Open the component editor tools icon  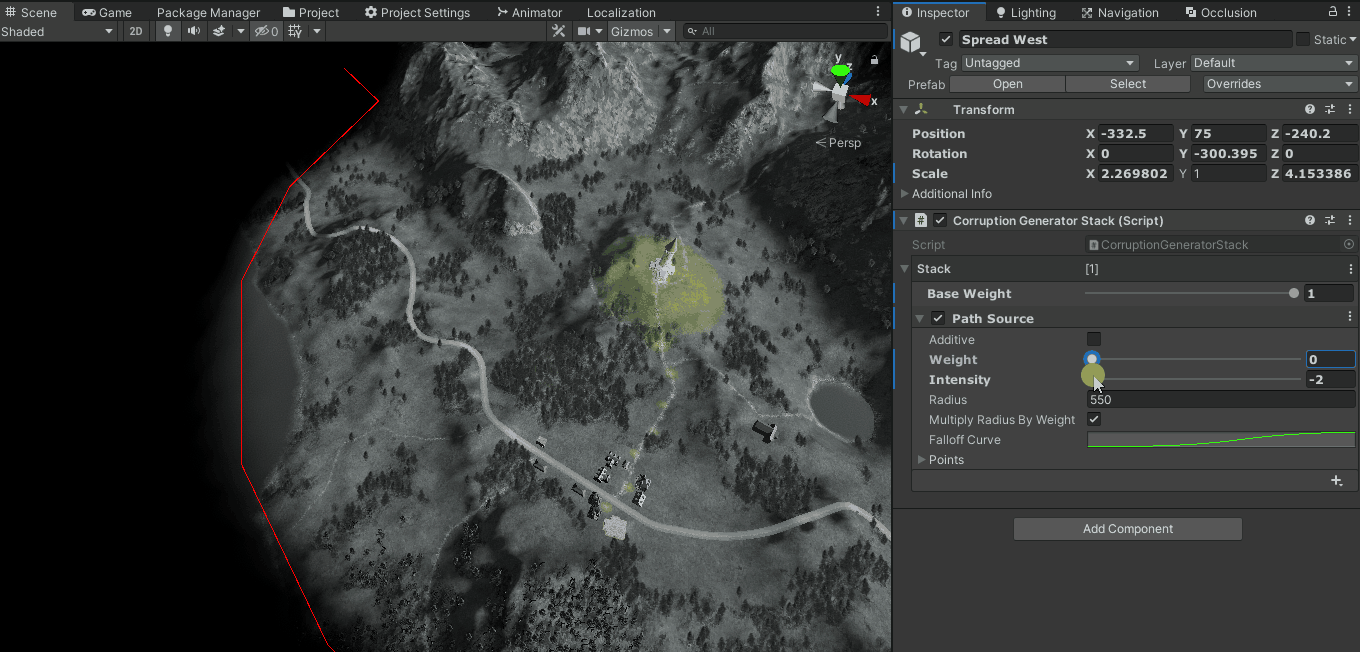coord(559,31)
